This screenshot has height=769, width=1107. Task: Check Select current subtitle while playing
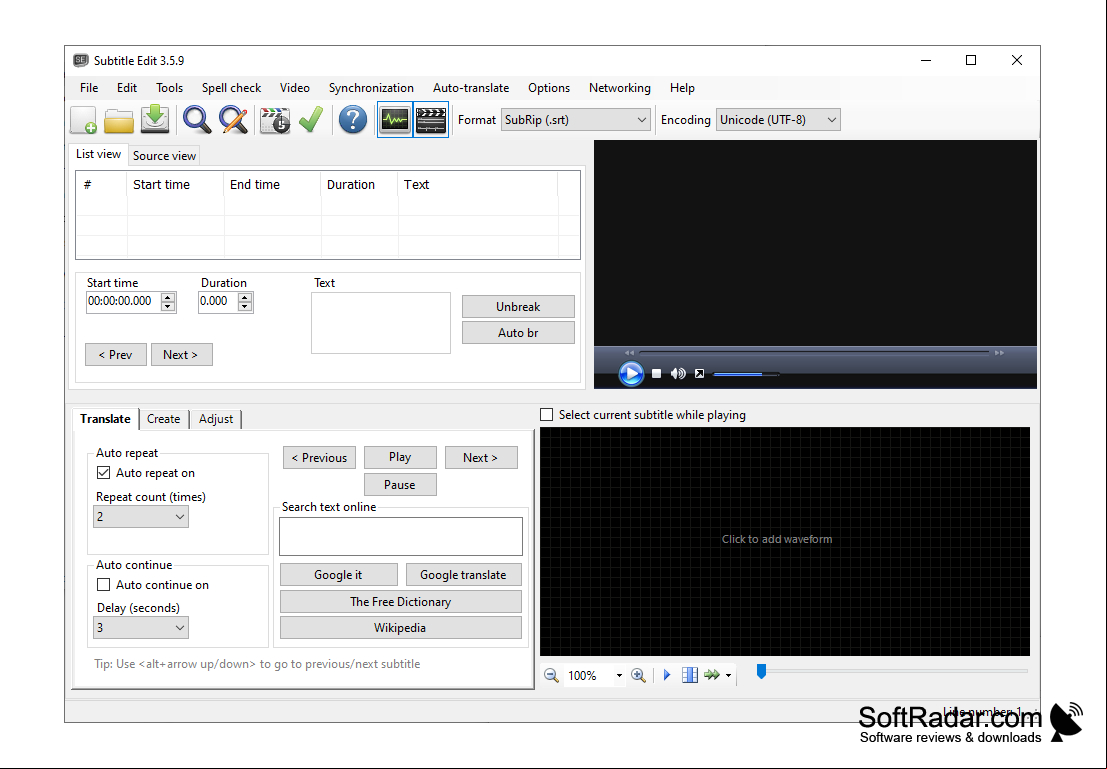click(546, 415)
